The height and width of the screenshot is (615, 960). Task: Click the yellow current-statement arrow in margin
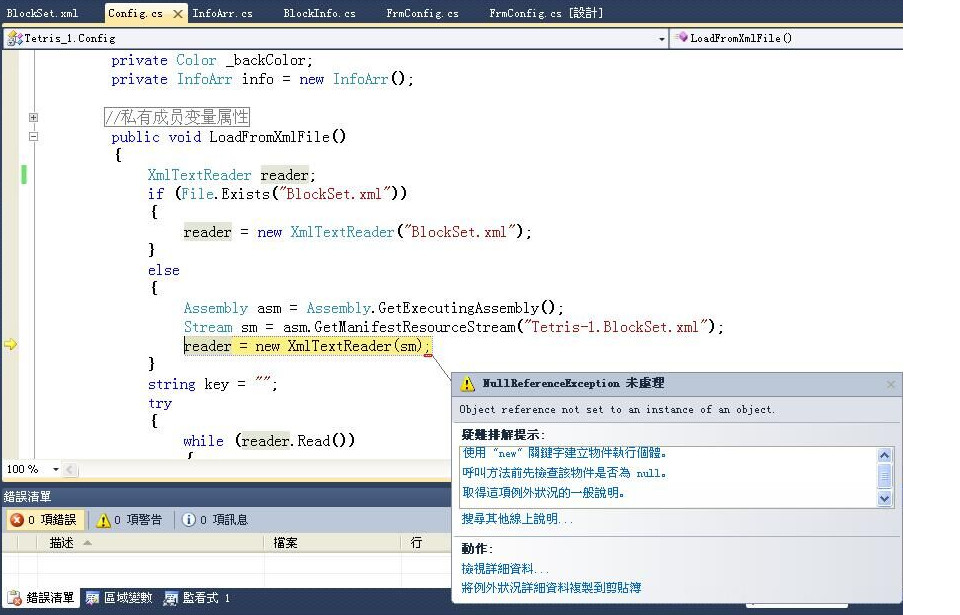click(x=10, y=344)
